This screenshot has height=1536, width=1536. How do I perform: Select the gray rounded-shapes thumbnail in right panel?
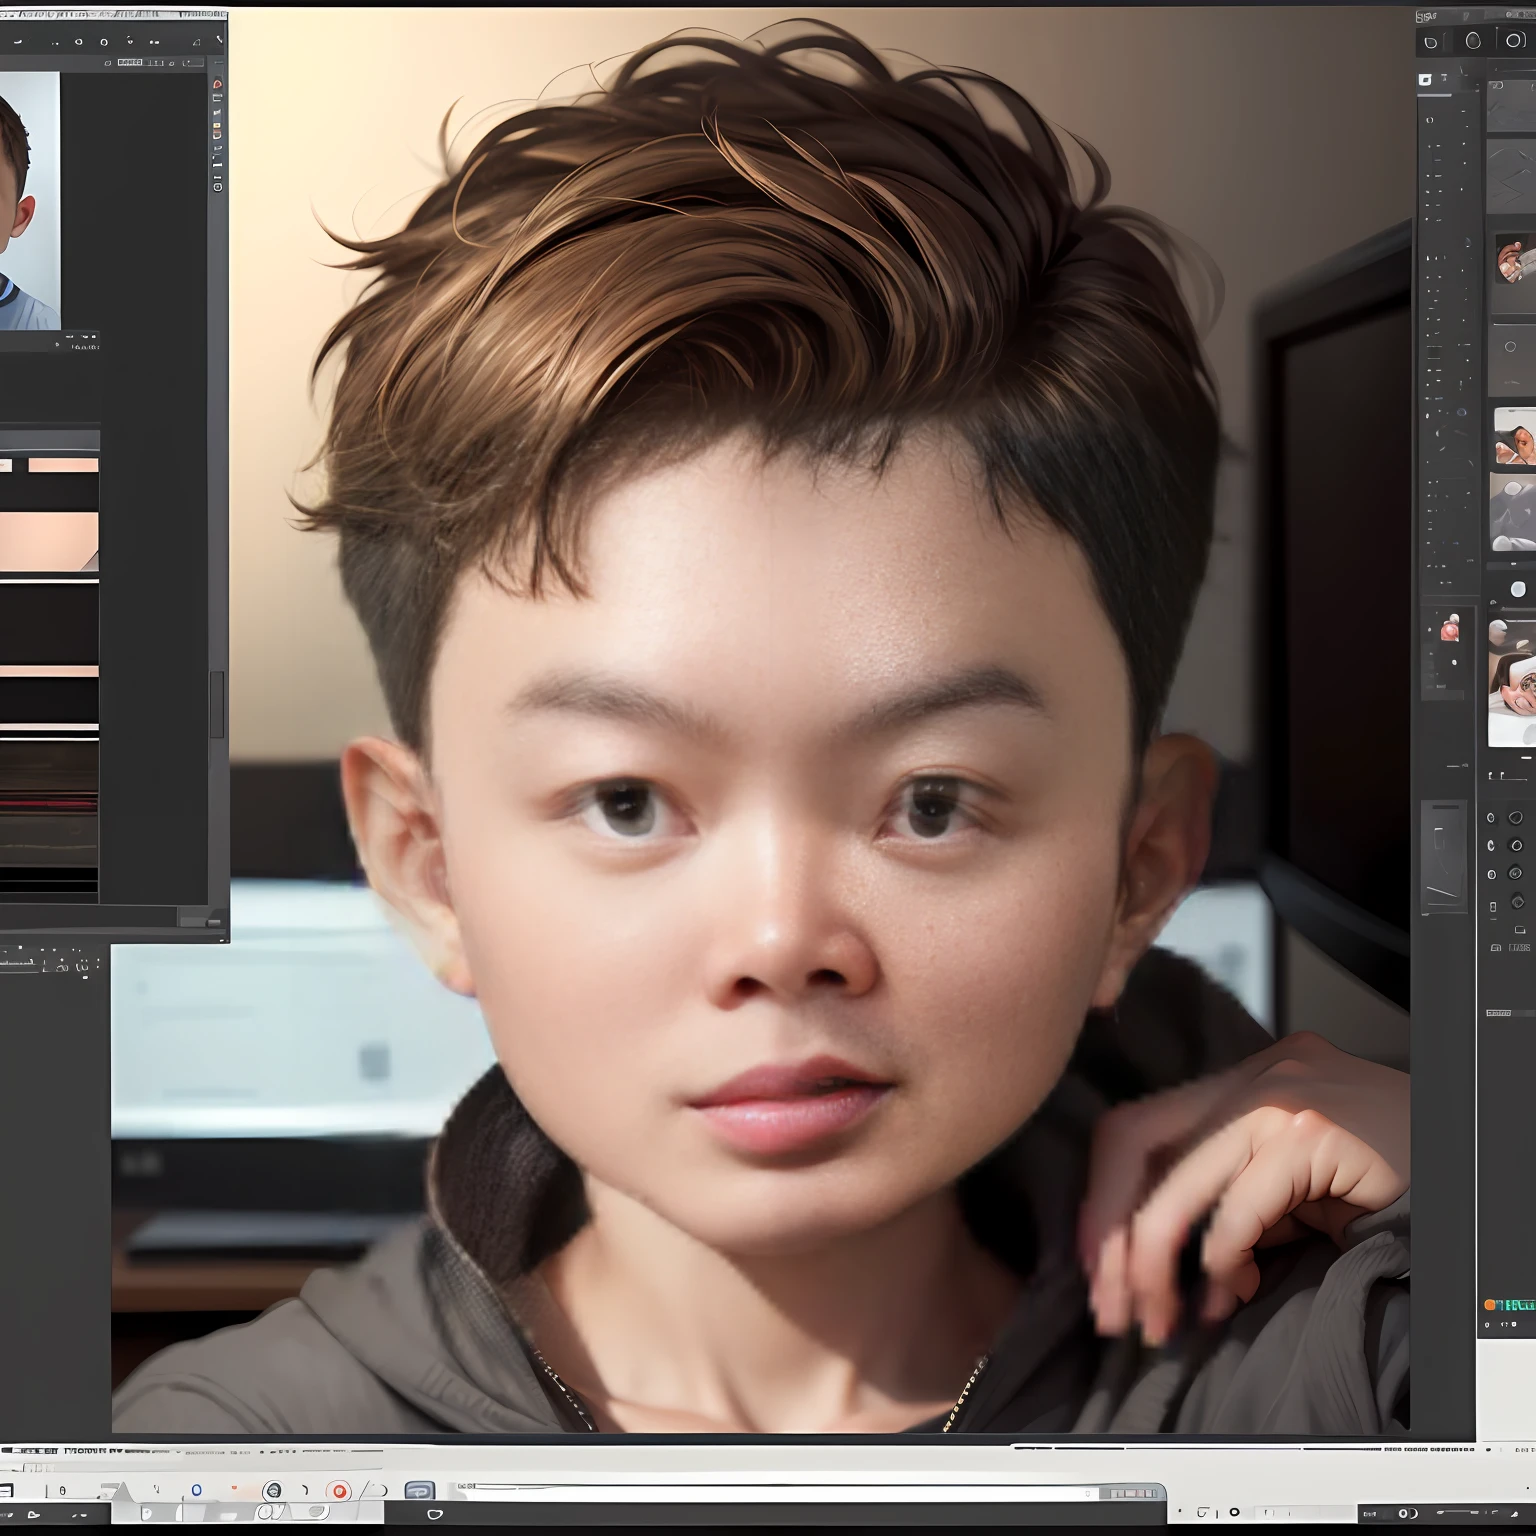[x=1513, y=513]
